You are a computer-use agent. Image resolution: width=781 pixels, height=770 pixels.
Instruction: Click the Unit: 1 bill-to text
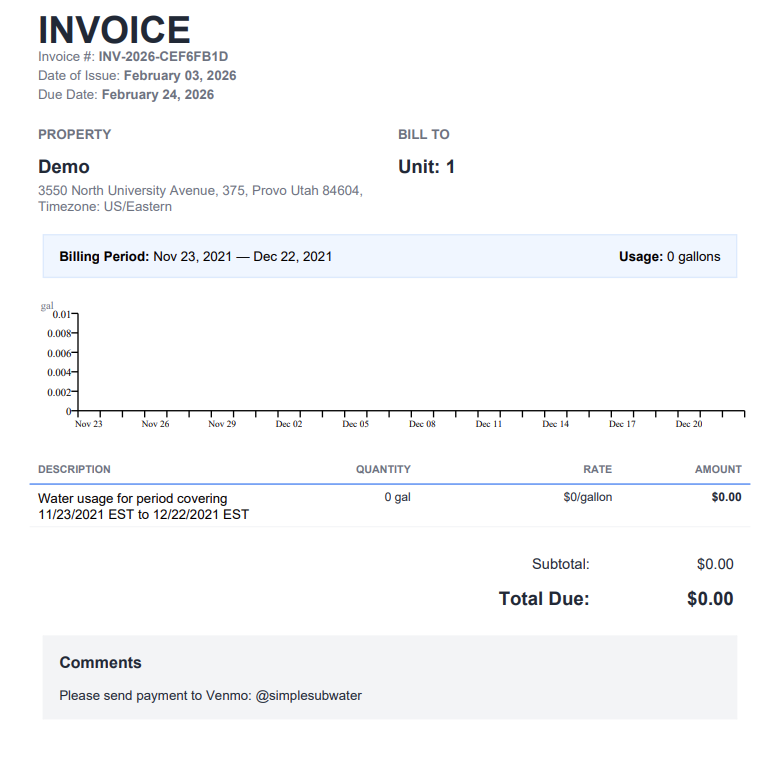[426, 167]
